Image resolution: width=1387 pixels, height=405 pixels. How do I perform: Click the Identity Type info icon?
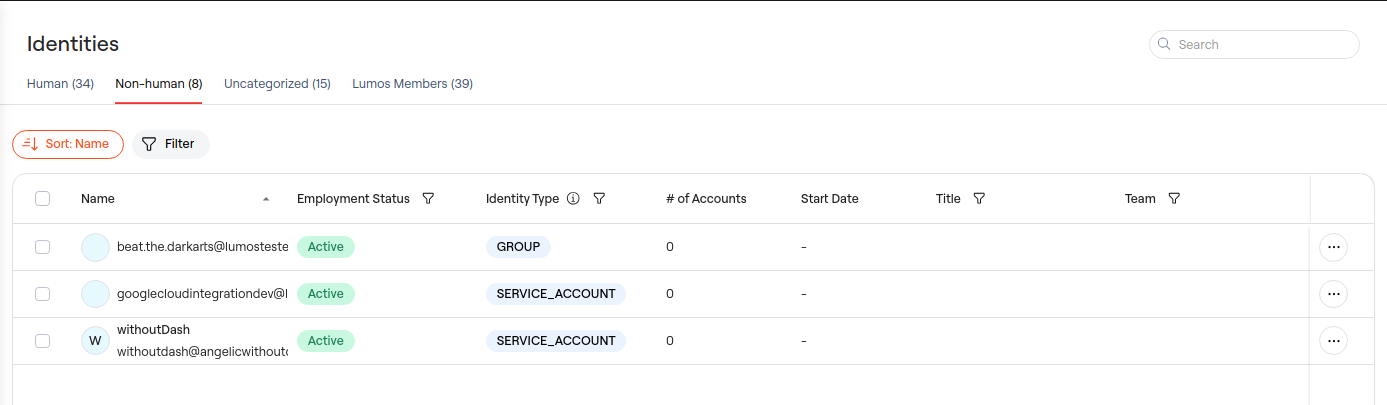[x=573, y=199]
